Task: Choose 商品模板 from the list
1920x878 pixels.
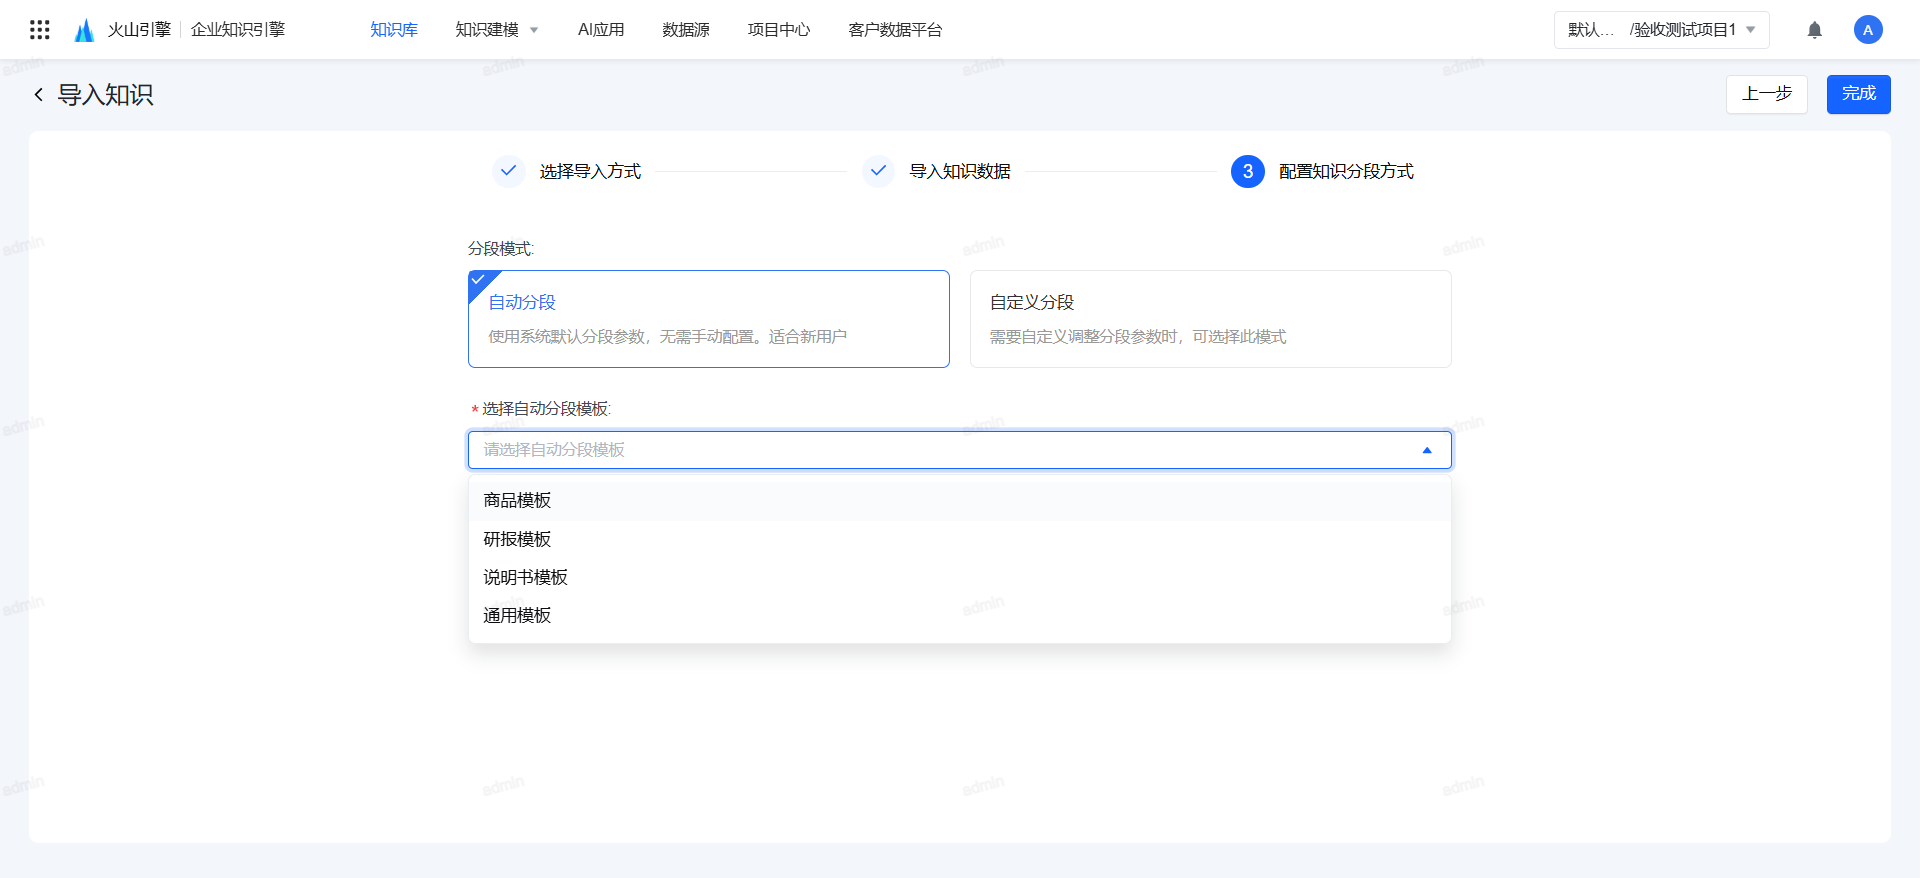Action: (518, 501)
